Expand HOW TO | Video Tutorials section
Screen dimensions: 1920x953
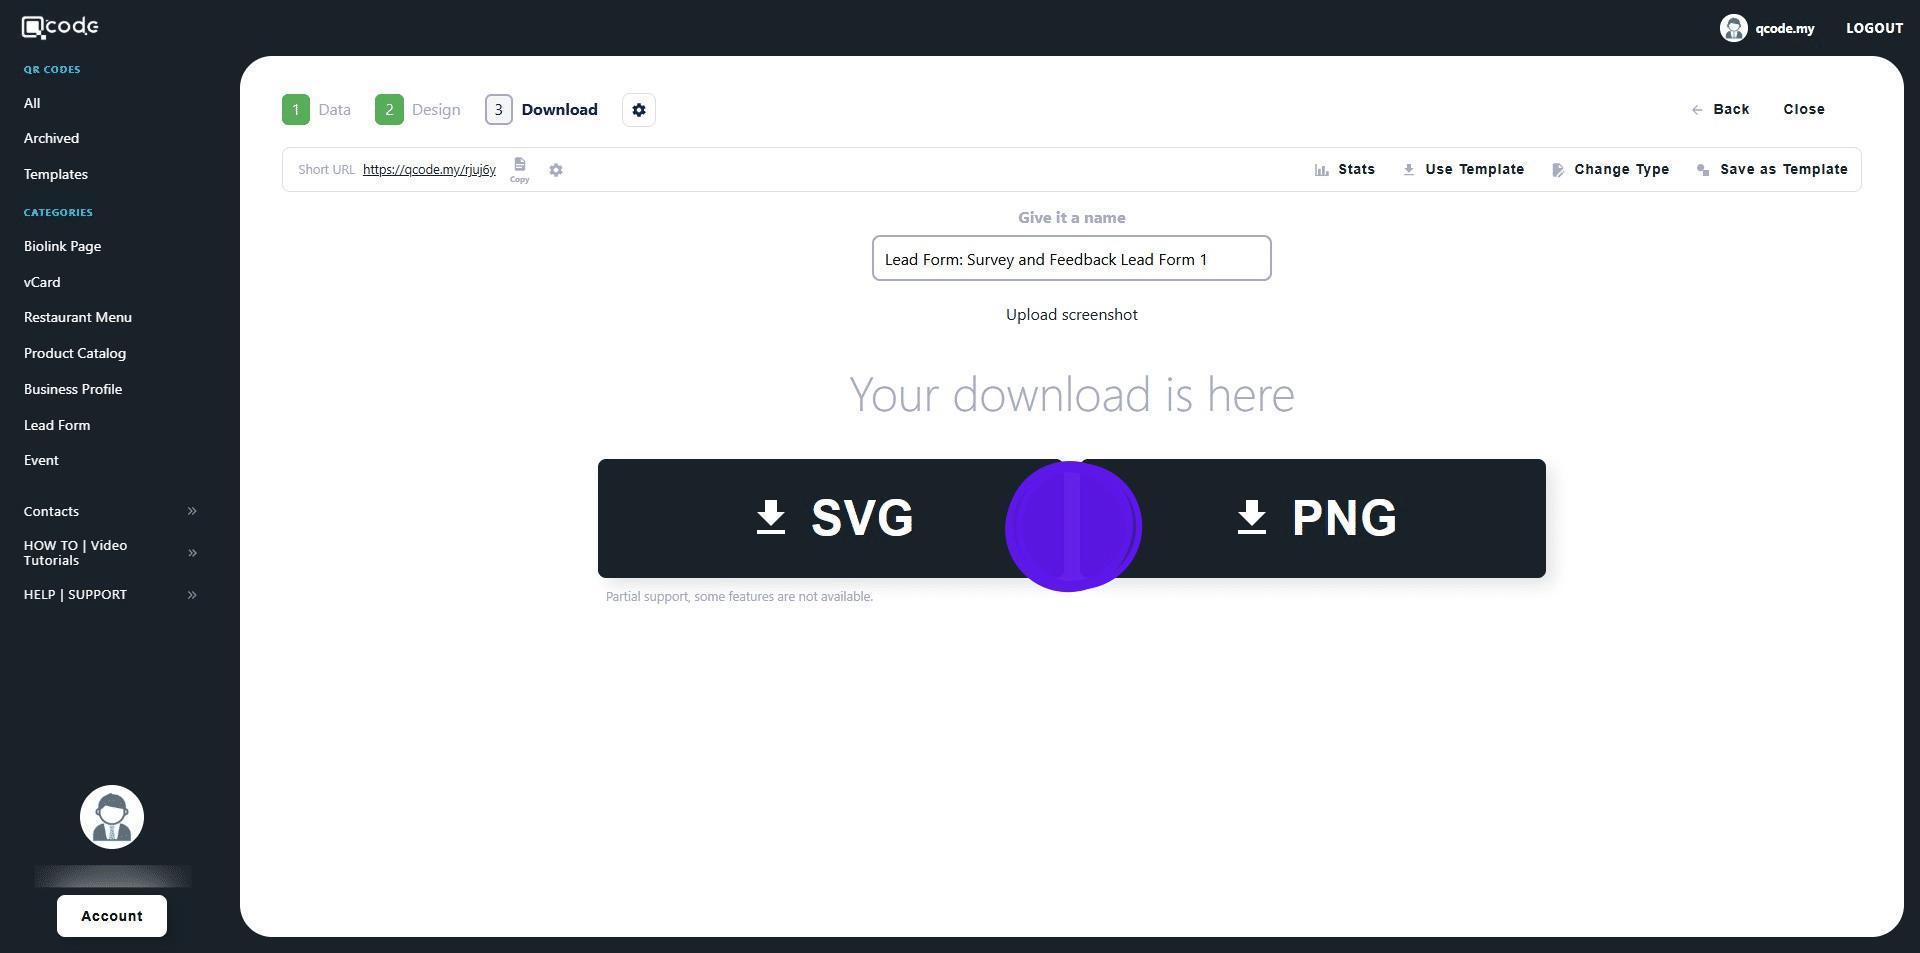110,553
